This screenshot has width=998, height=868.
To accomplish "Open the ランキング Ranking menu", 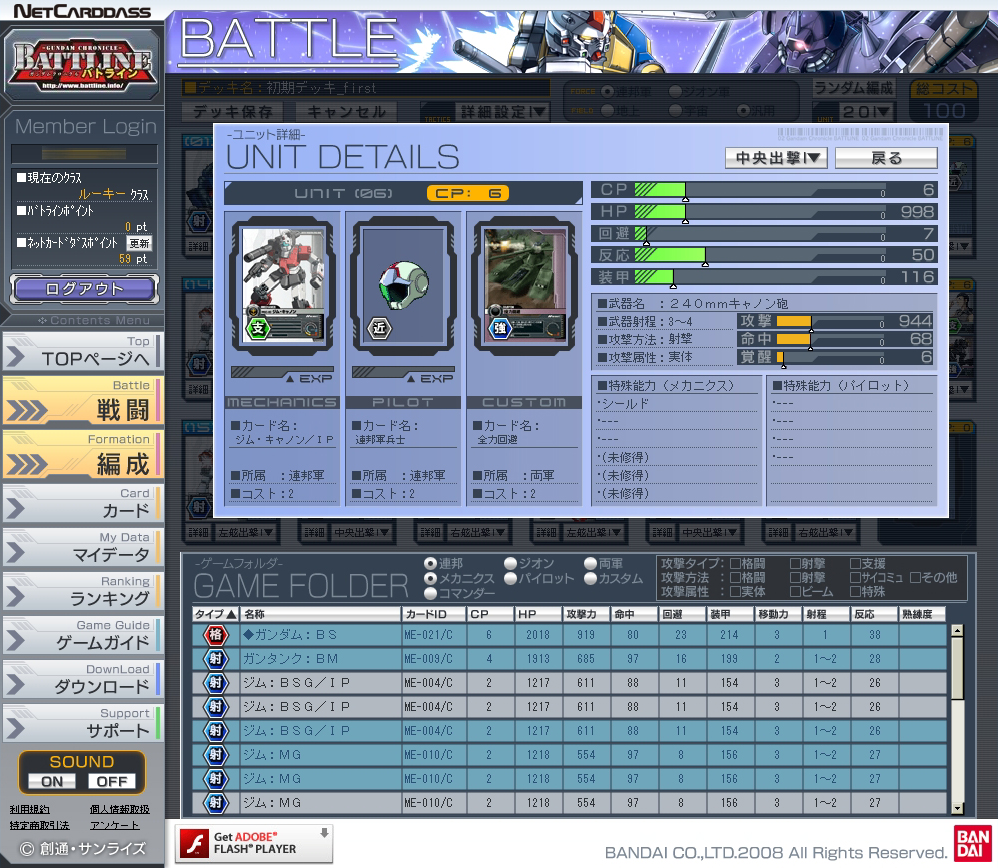I will [83, 591].
